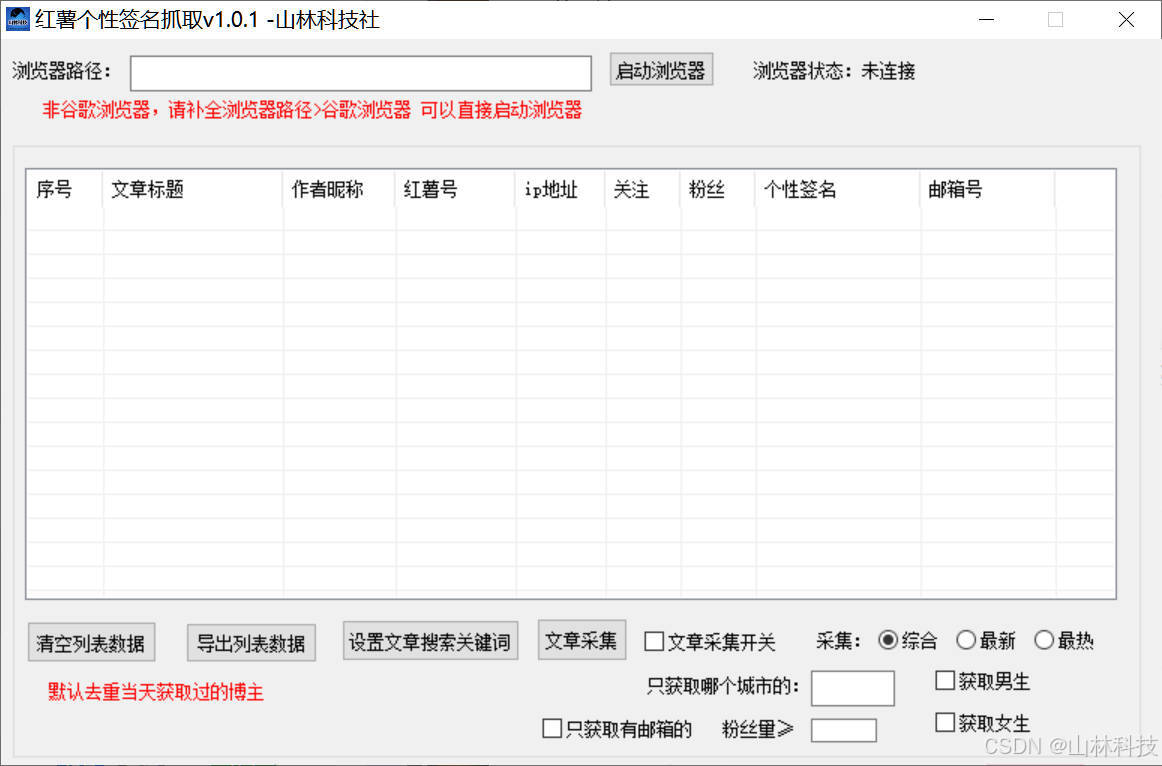Close the 红薯个性签名抓取 window

click(1126, 20)
